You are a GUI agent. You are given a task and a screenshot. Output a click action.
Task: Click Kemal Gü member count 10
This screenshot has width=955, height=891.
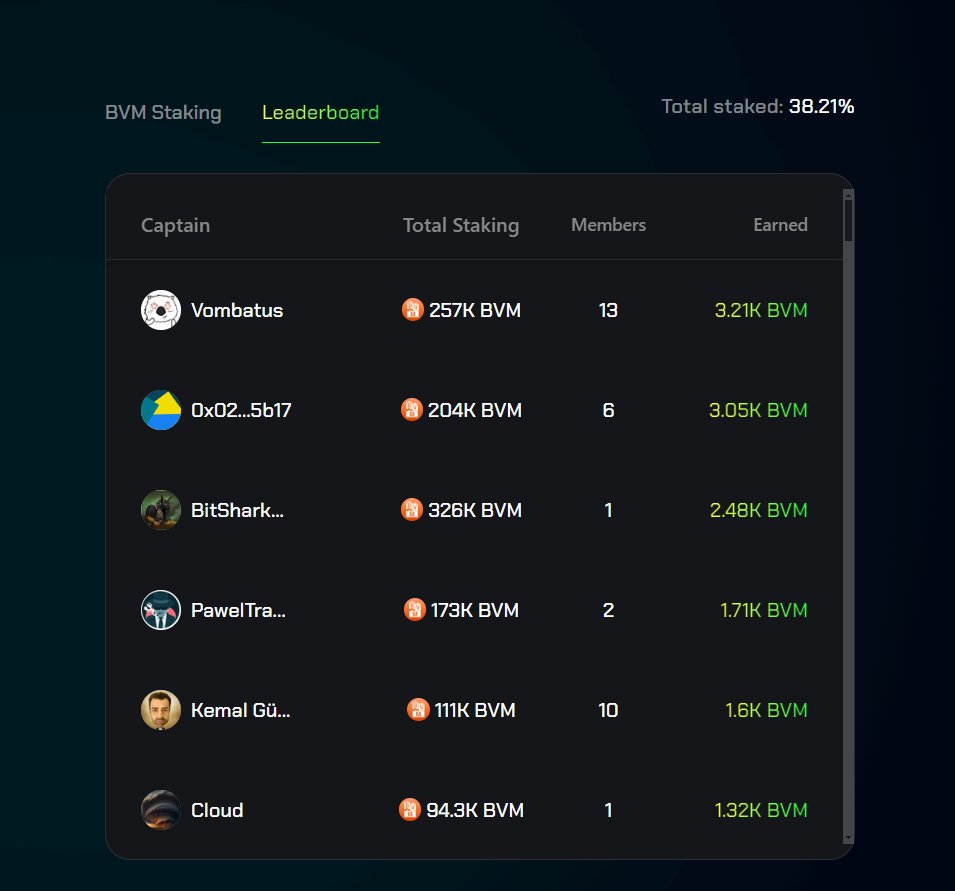(x=608, y=710)
